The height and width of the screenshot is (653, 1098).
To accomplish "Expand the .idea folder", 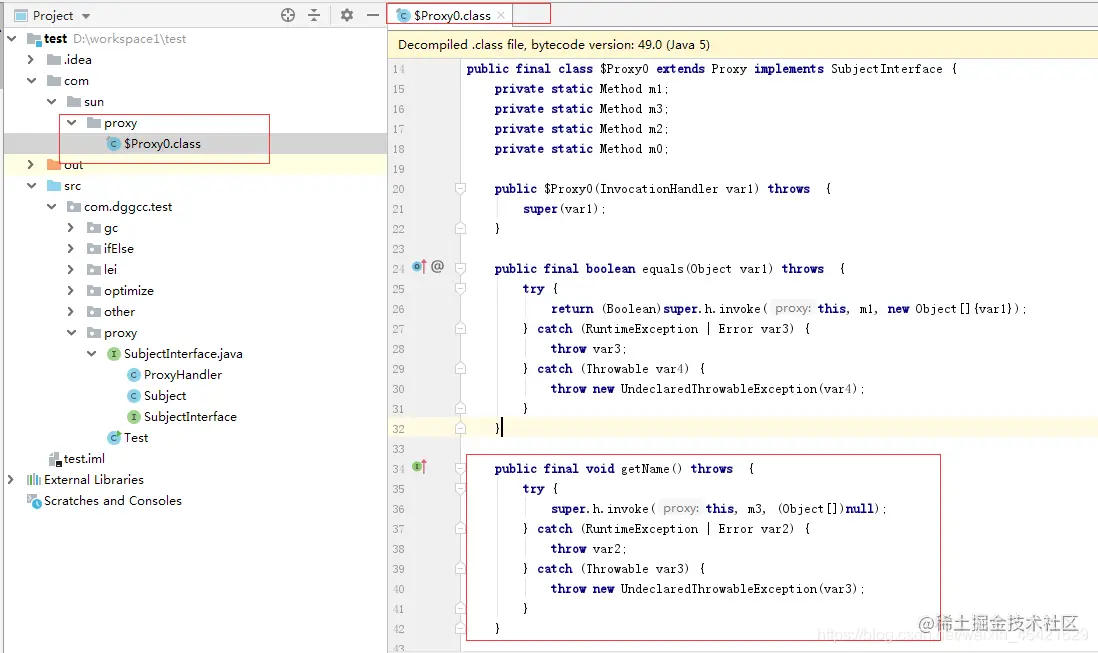I will pyautogui.click(x=31, y=59).
